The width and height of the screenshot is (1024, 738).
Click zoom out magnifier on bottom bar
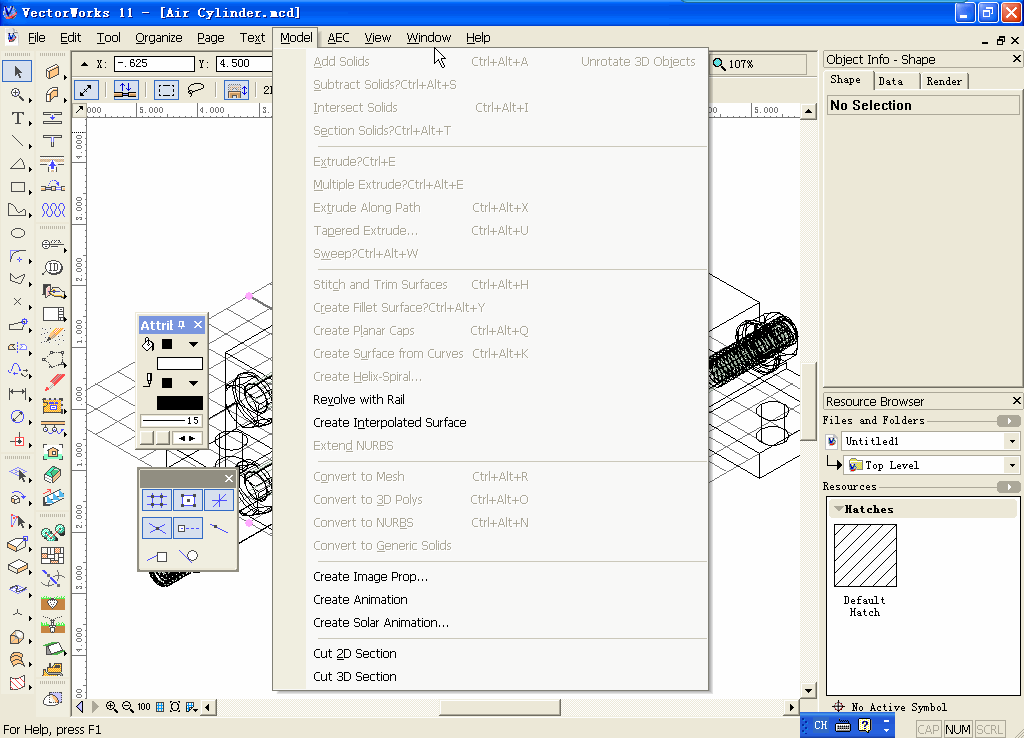pyautogui.click(x=127, y=707)
